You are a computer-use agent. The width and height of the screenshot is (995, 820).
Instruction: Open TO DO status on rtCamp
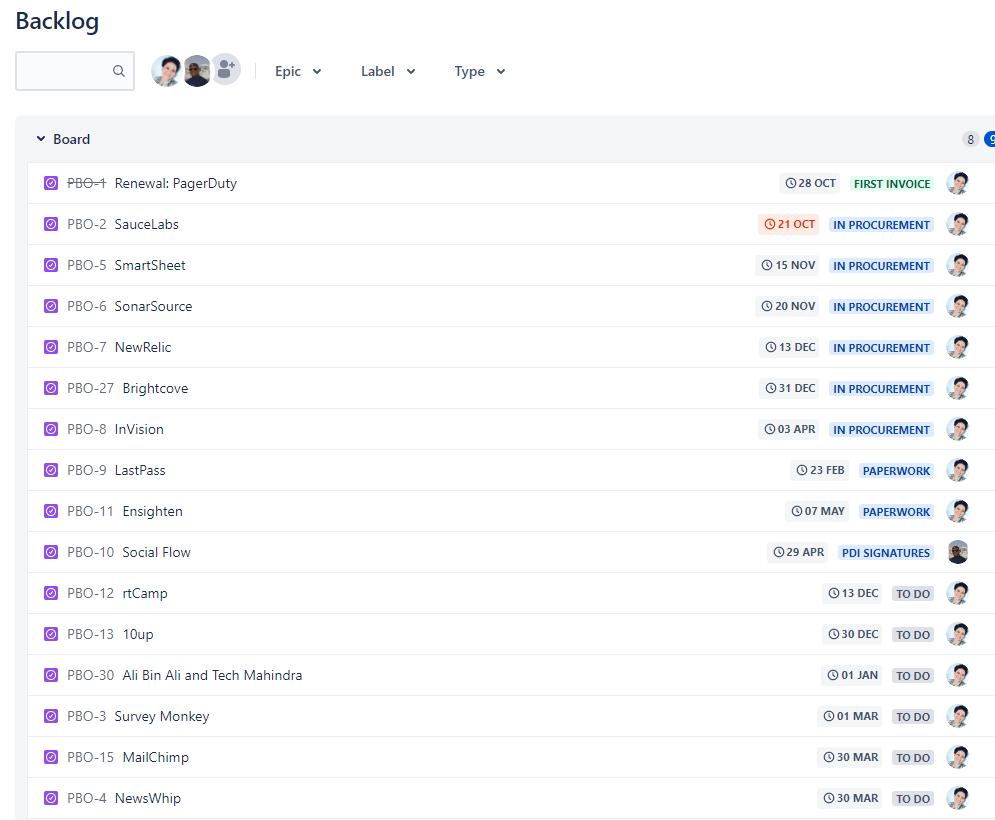[913, 593]
